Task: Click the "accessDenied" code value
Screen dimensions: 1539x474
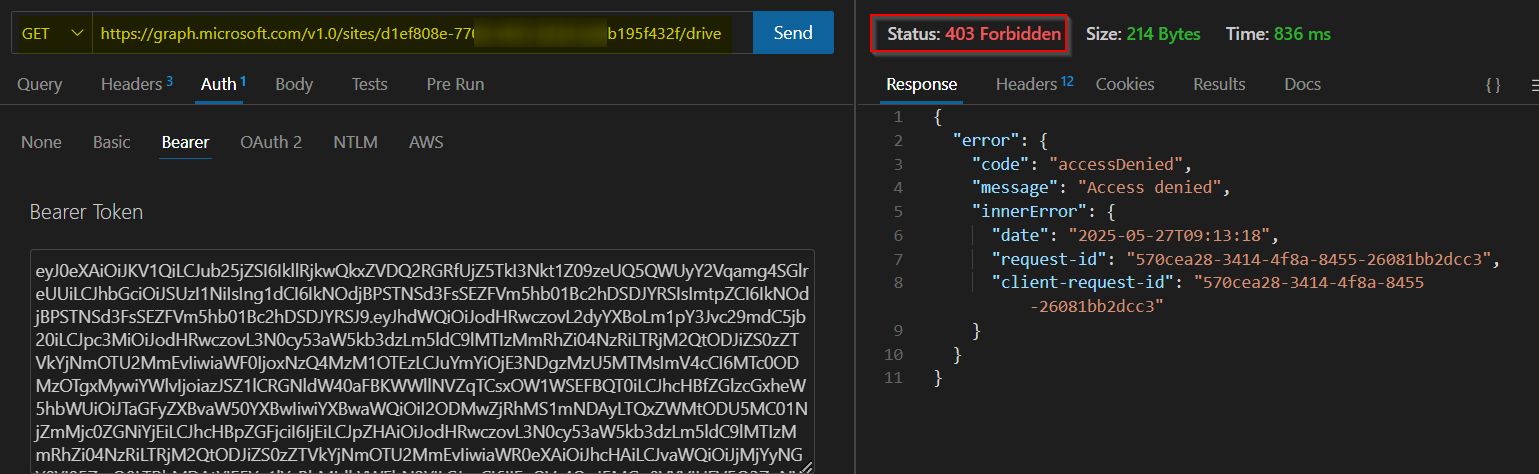Action: click(1116, 164)
